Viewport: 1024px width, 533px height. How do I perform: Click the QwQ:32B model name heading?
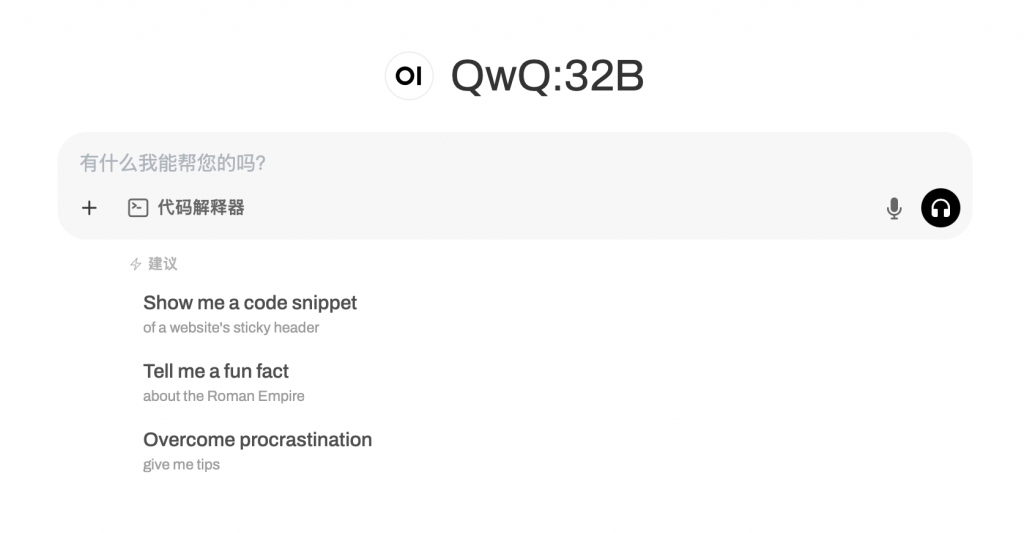pos(547,76)
